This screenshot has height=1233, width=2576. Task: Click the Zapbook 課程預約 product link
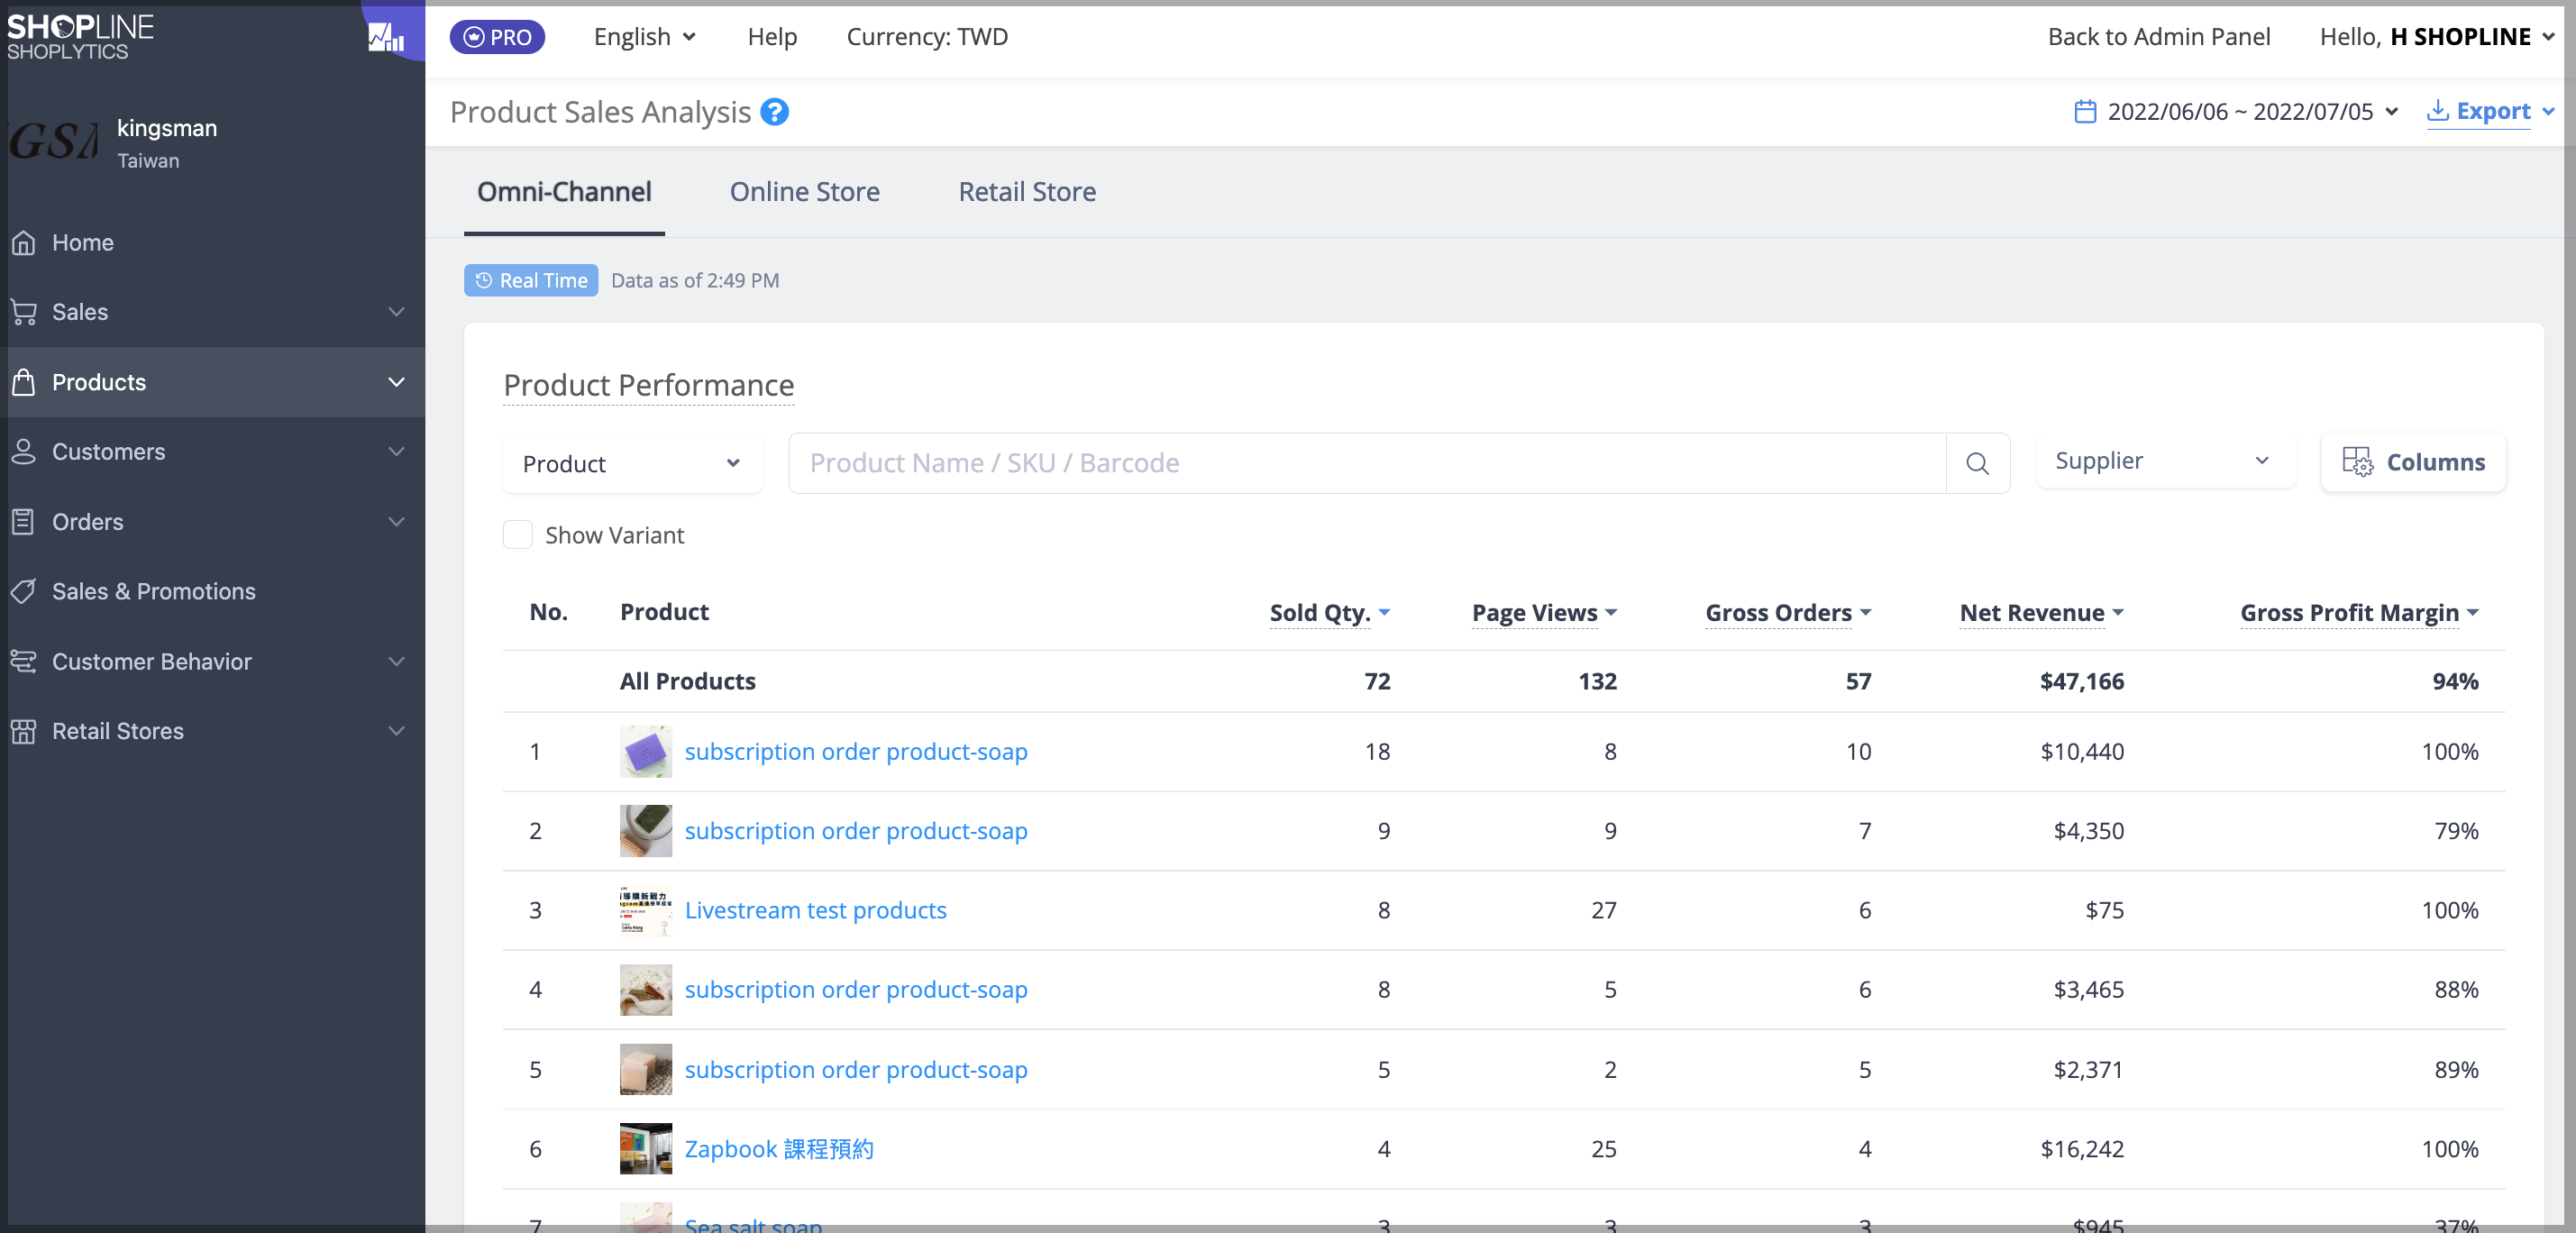(781, 1147)
